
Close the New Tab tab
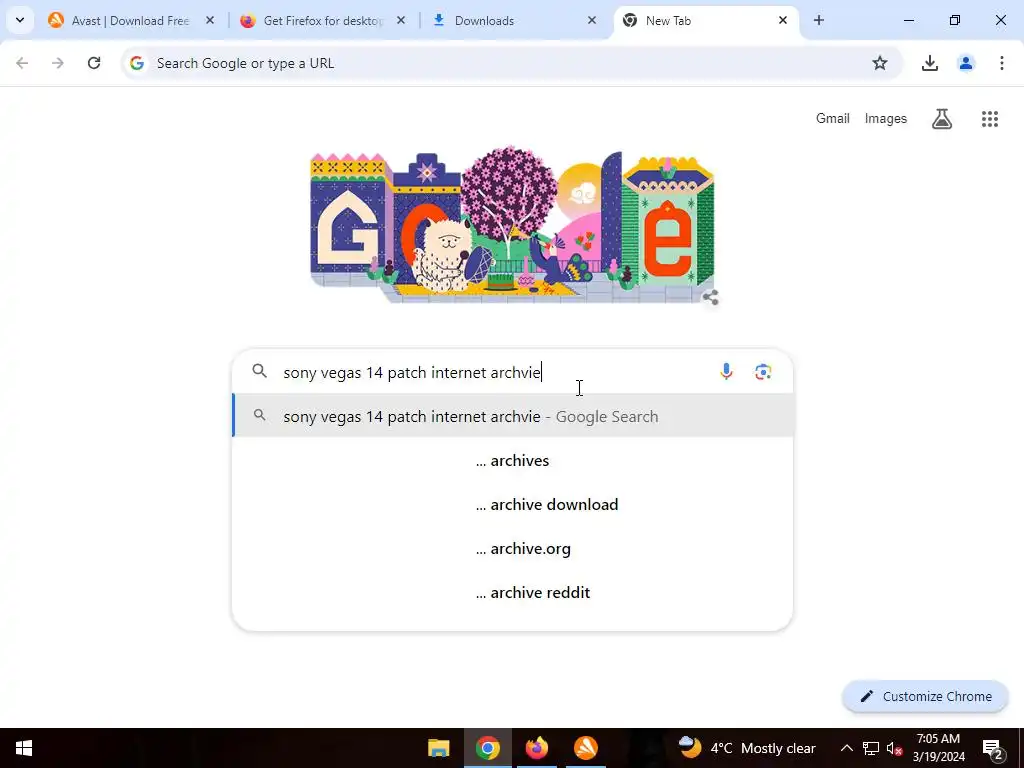tap(783, 21)
